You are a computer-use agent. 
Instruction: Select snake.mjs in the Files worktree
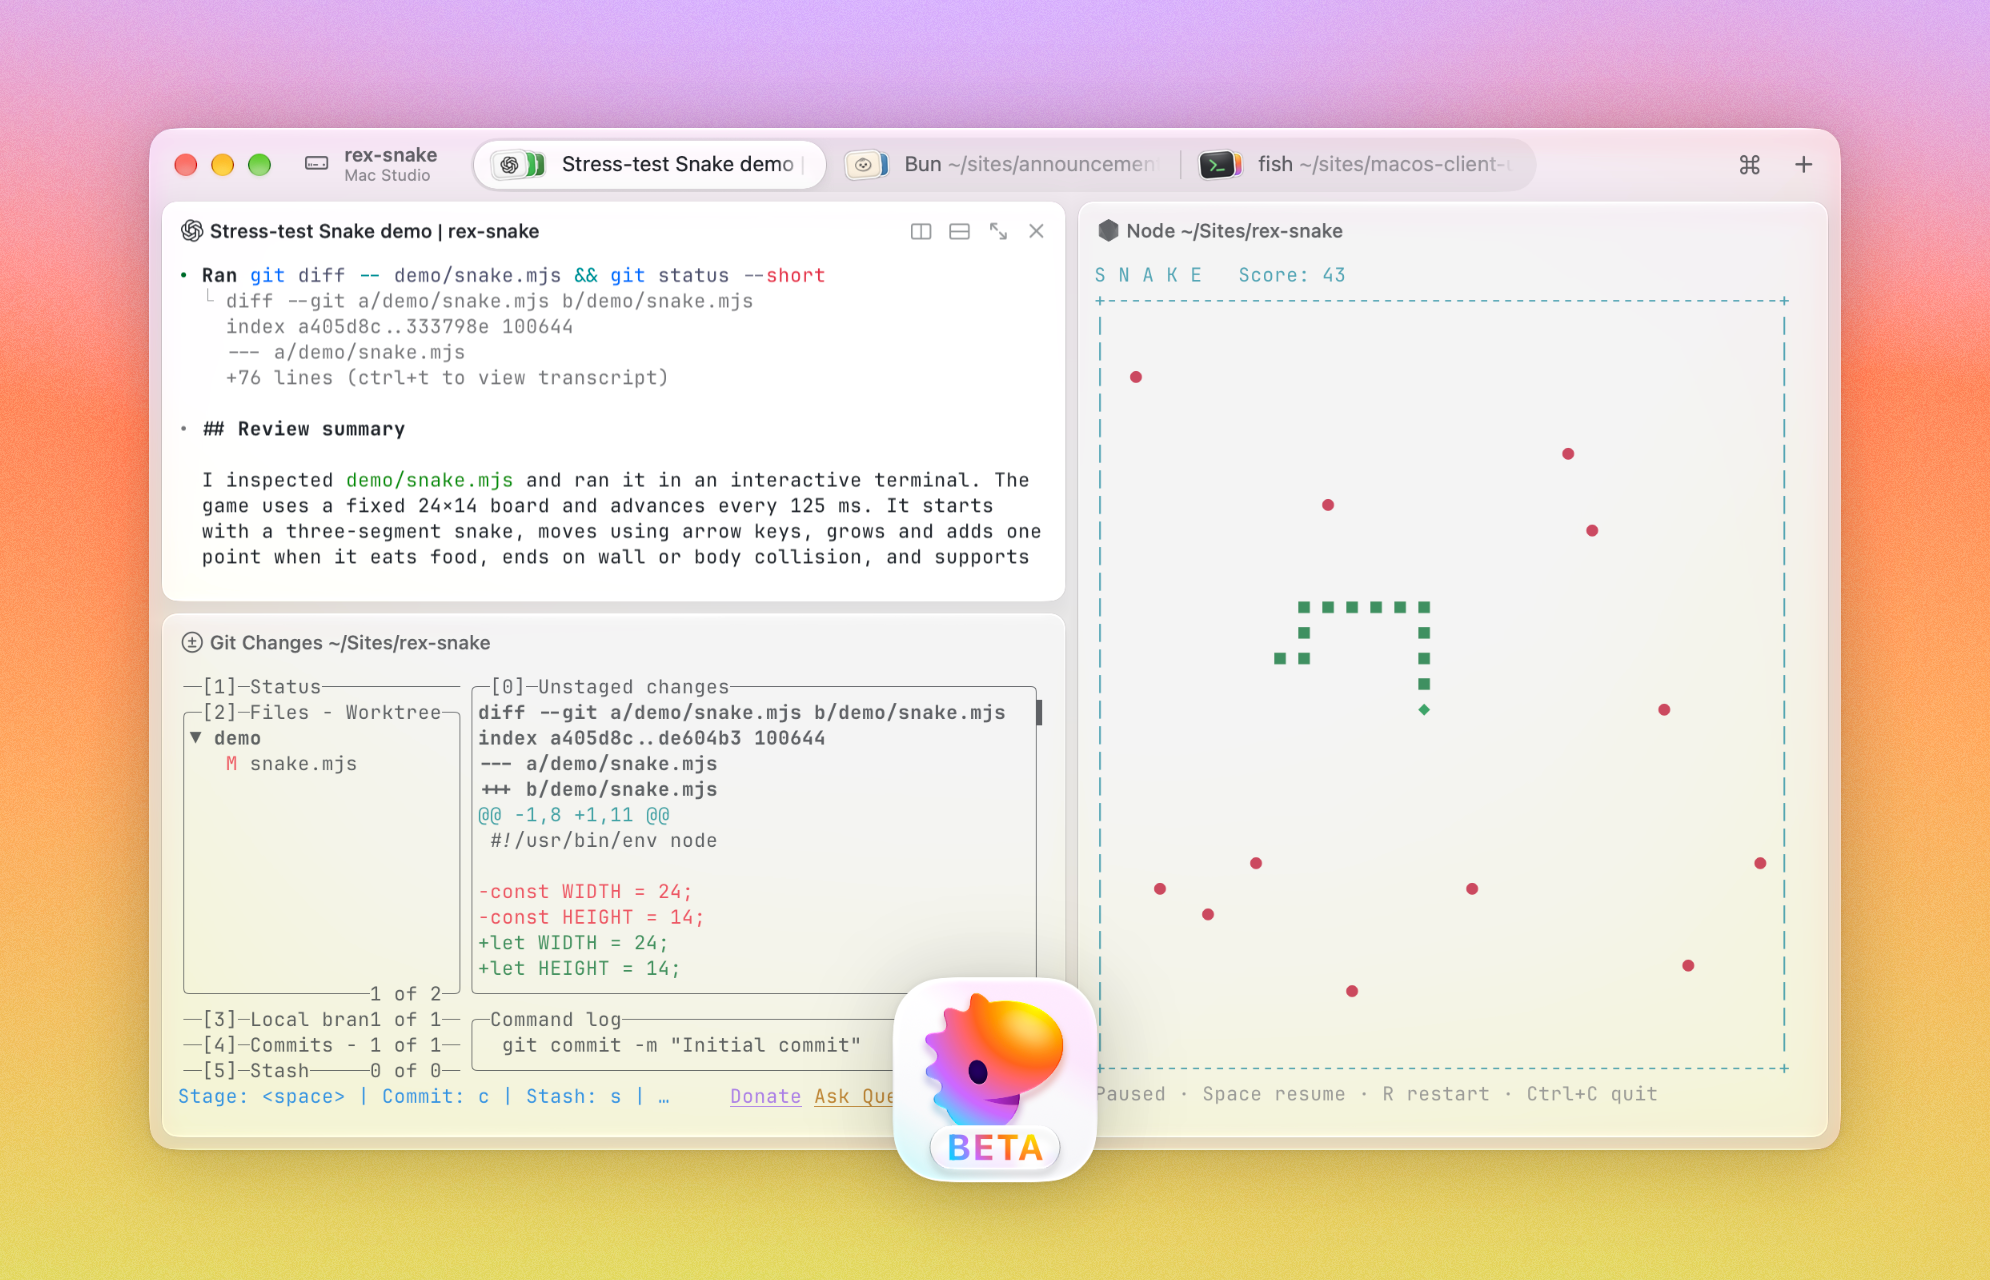coord(303,764)
